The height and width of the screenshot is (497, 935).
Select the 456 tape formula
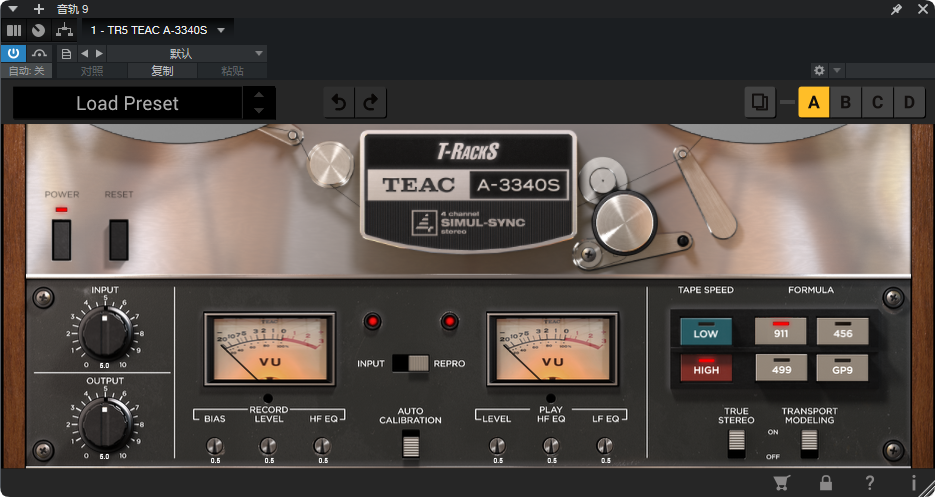tap(843, 331)
